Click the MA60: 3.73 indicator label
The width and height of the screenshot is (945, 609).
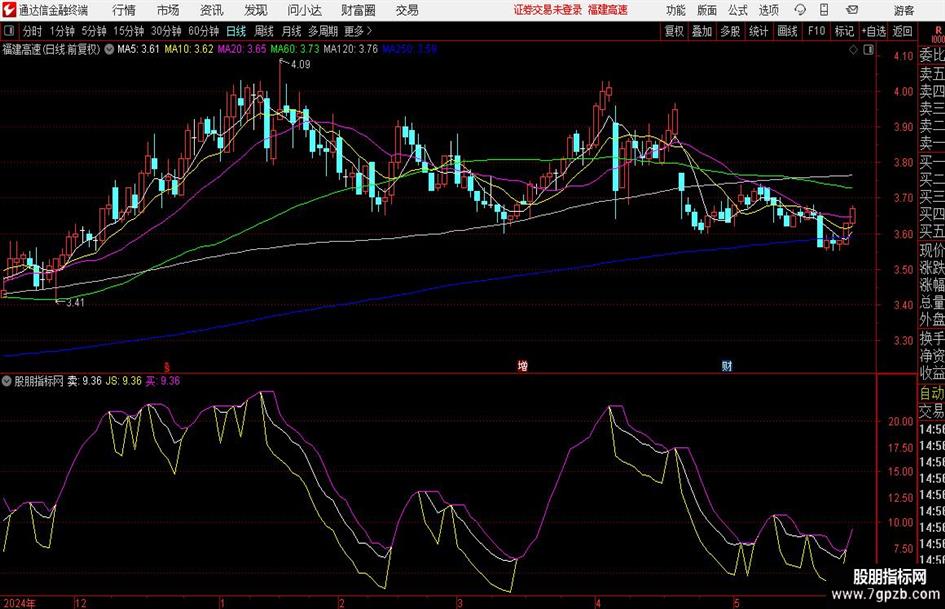295,49
